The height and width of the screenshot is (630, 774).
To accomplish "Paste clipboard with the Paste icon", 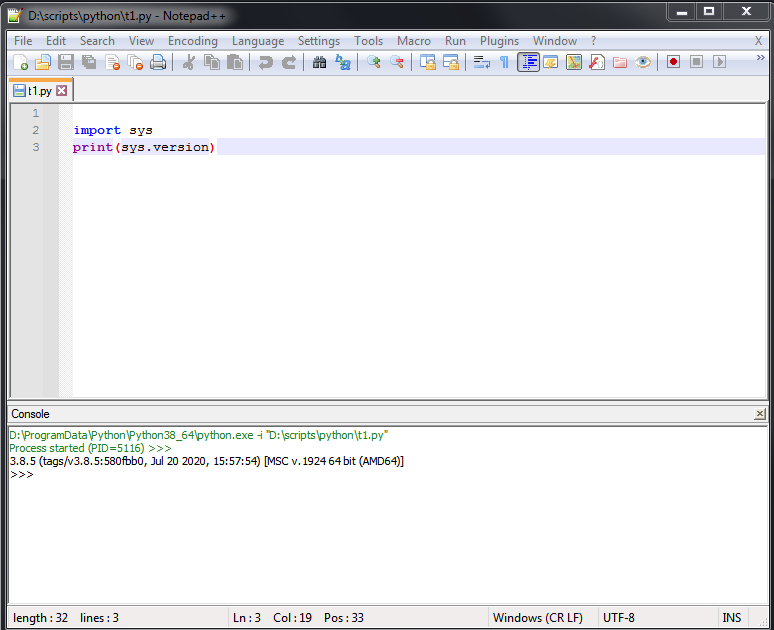I will tap(235, 62).
